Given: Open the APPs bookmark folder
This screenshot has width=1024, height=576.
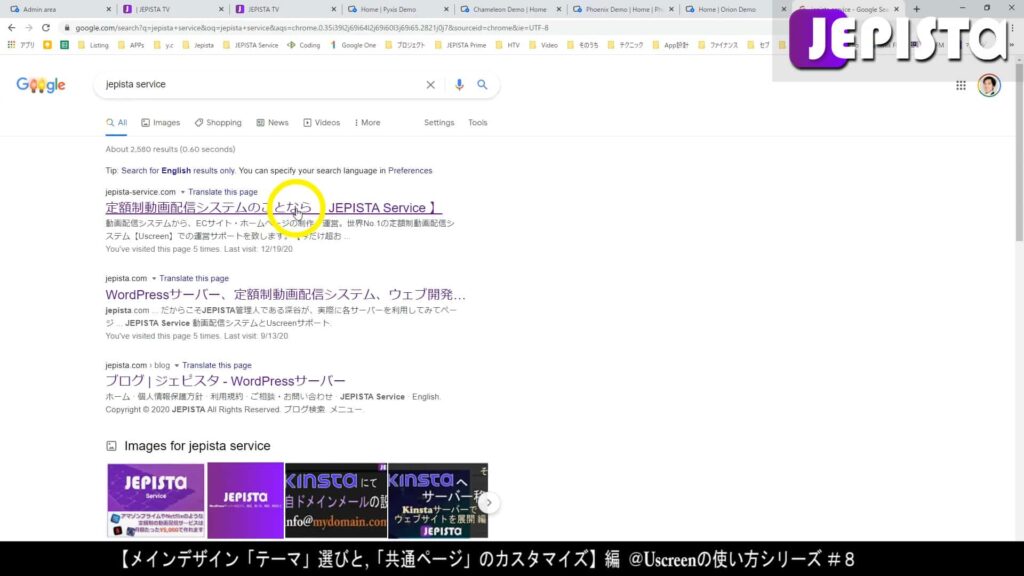Looking at the screenshot, I should coord(131,45).
